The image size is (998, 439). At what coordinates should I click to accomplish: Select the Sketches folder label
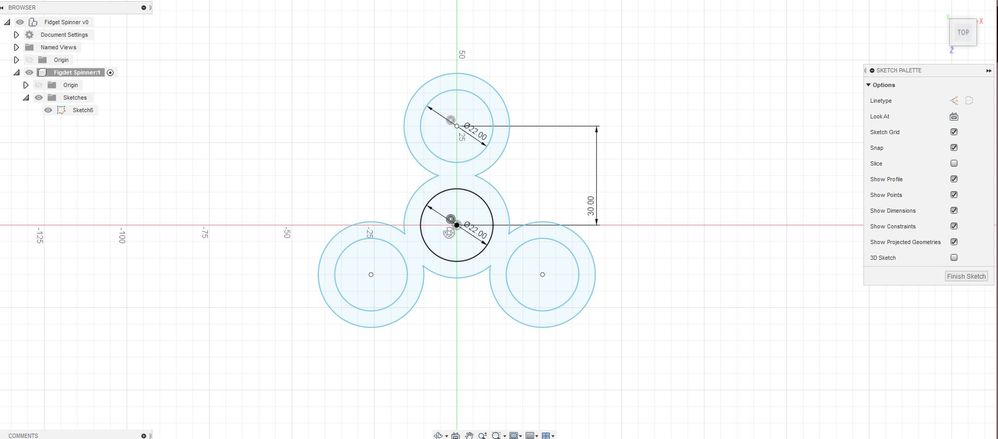click(x=74, y=97)
